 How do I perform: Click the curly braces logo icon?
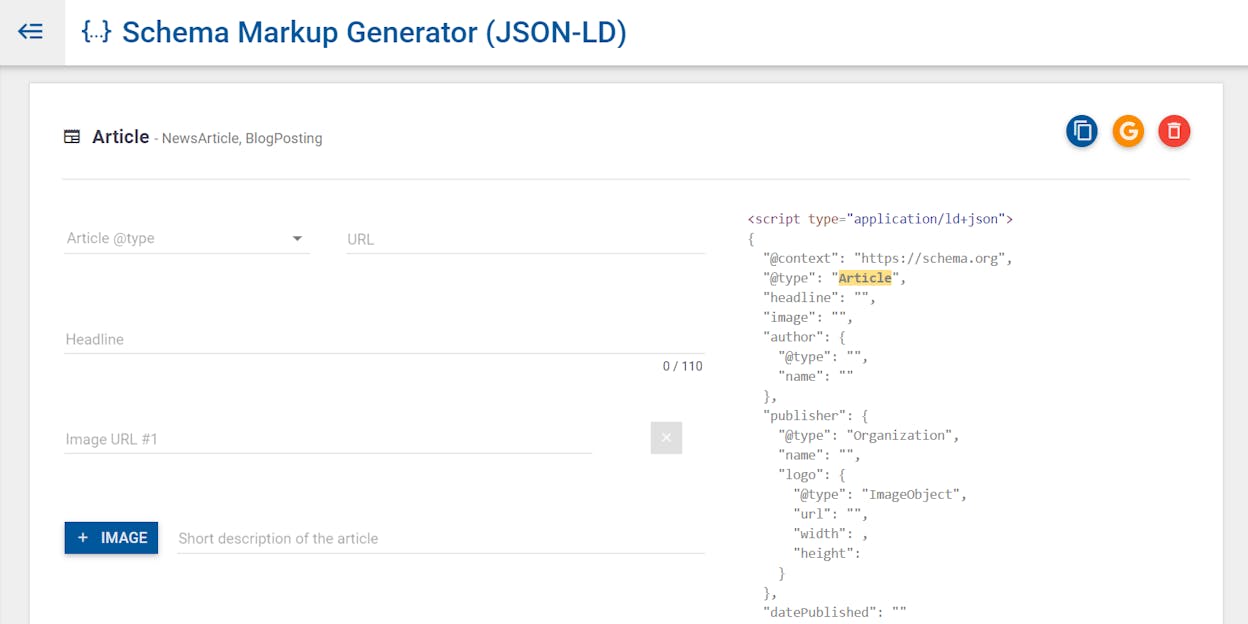tap(96, 32)
